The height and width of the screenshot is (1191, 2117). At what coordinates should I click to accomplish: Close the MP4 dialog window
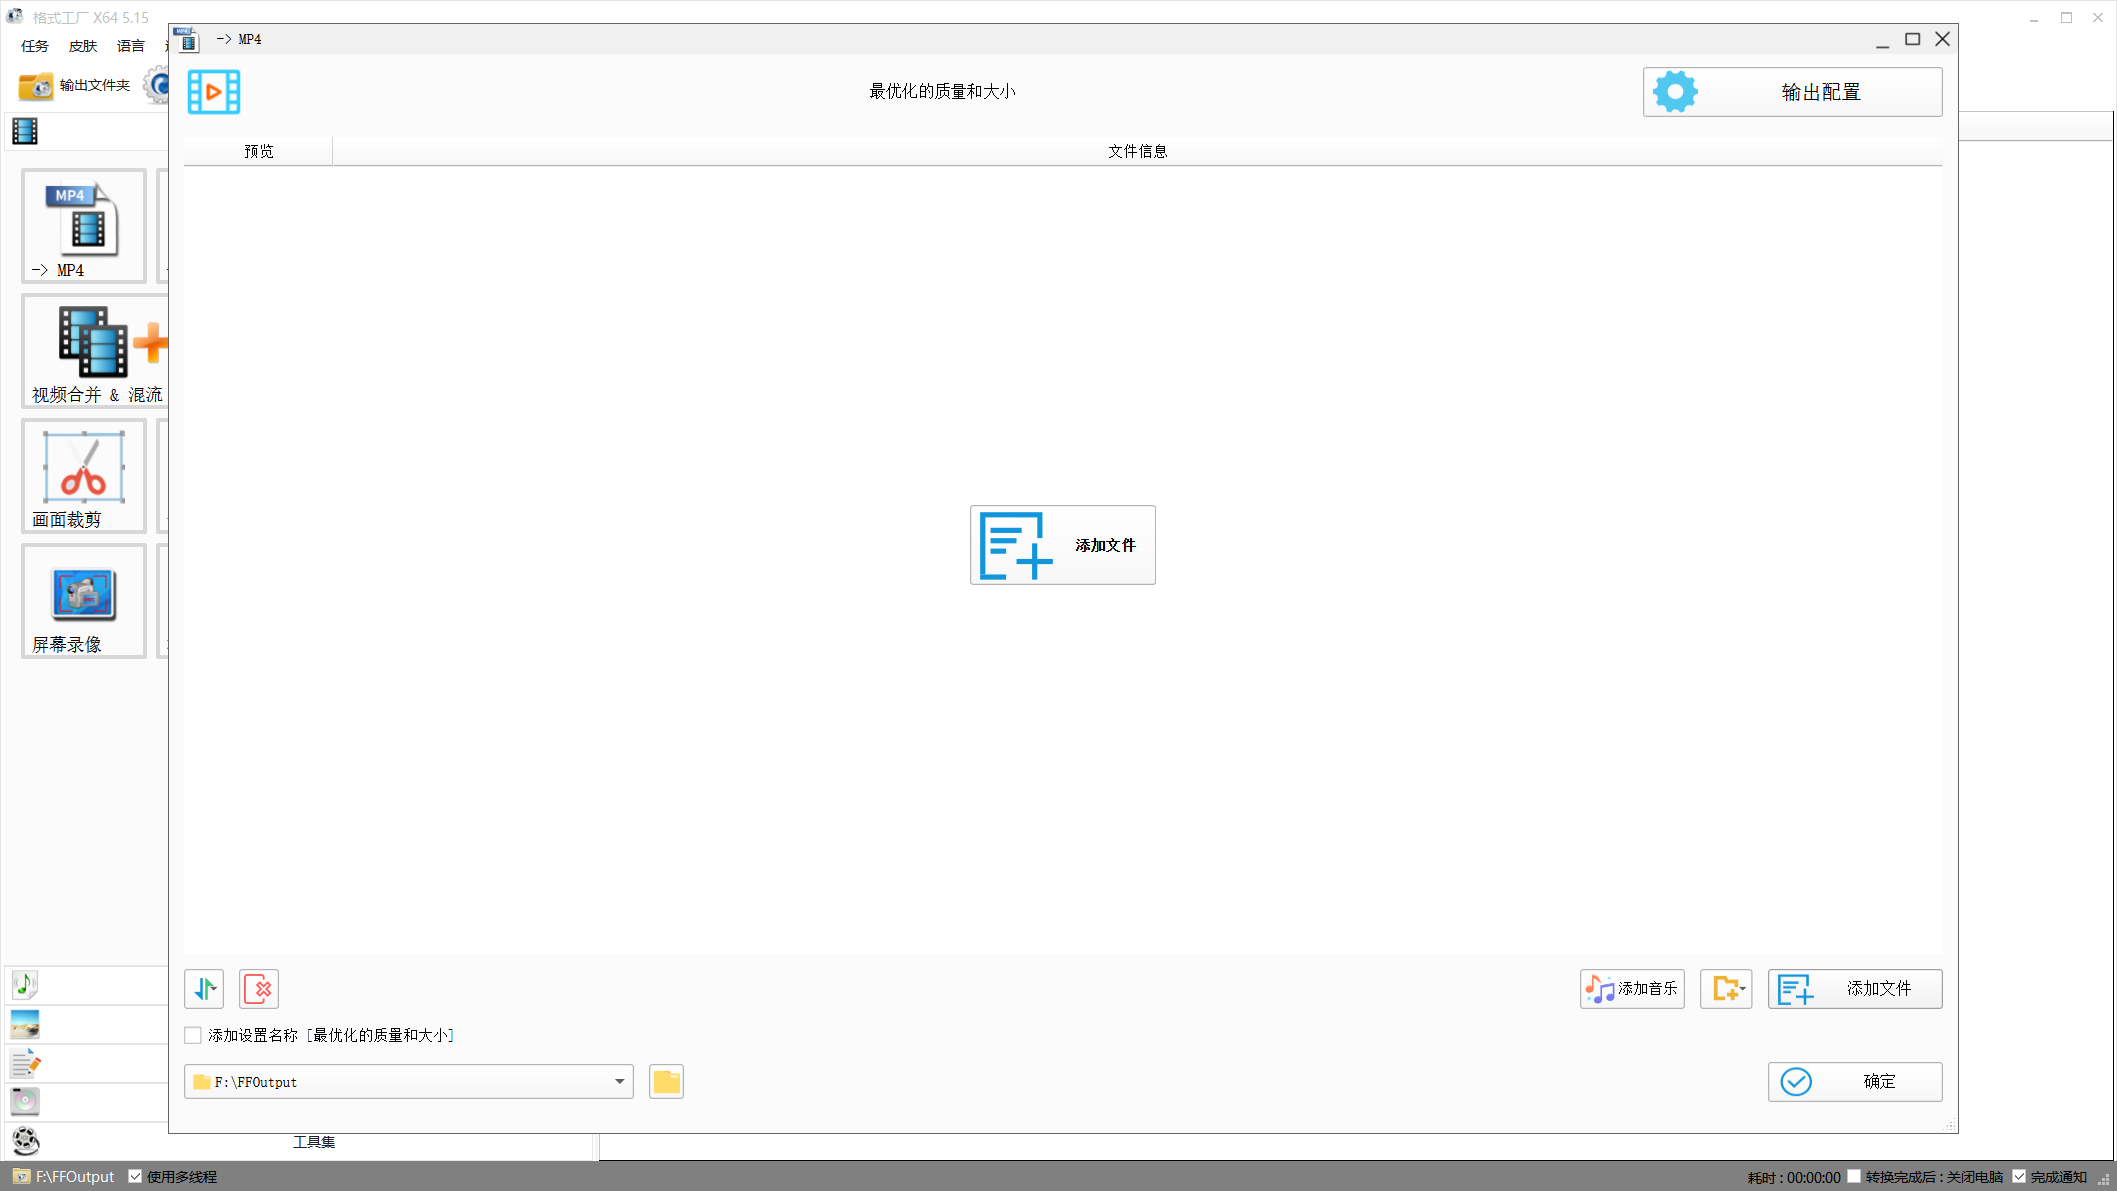click(x=1942, y=39)
